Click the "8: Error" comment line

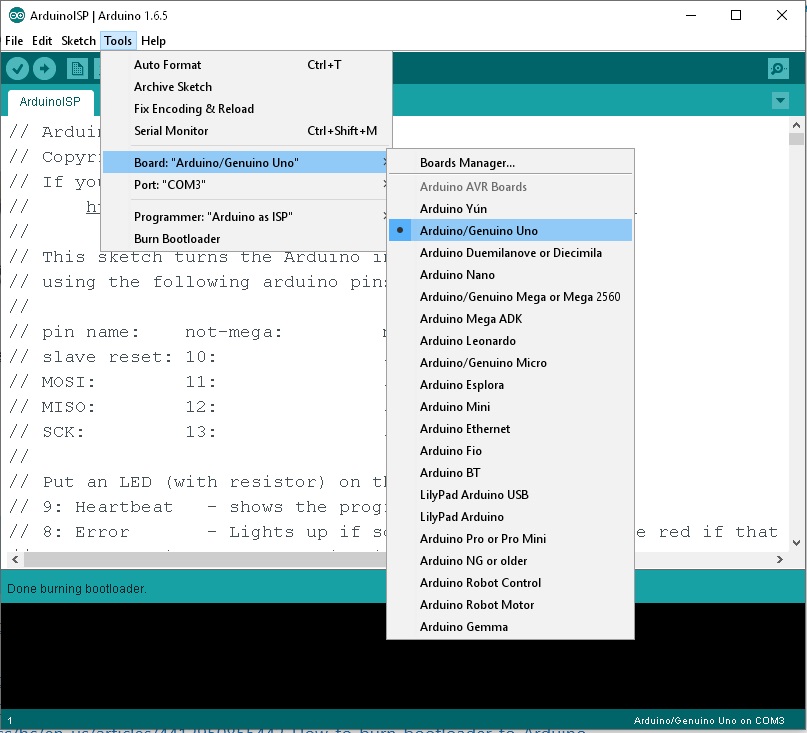click(x=198, y=532)
